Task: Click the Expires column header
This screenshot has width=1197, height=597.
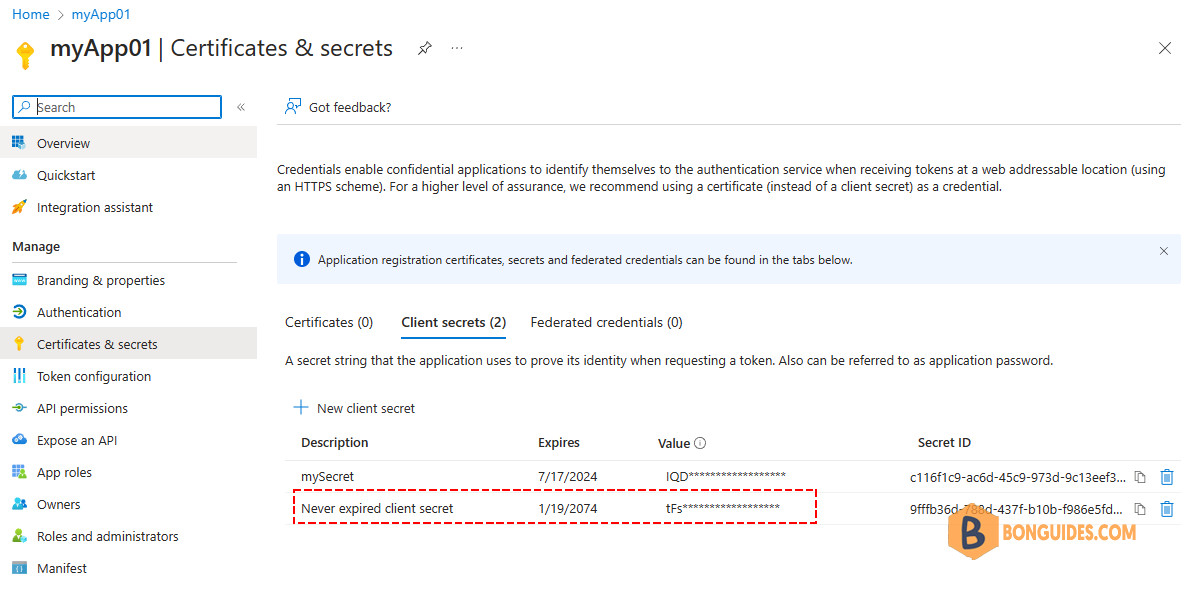Action: (559, 443)
